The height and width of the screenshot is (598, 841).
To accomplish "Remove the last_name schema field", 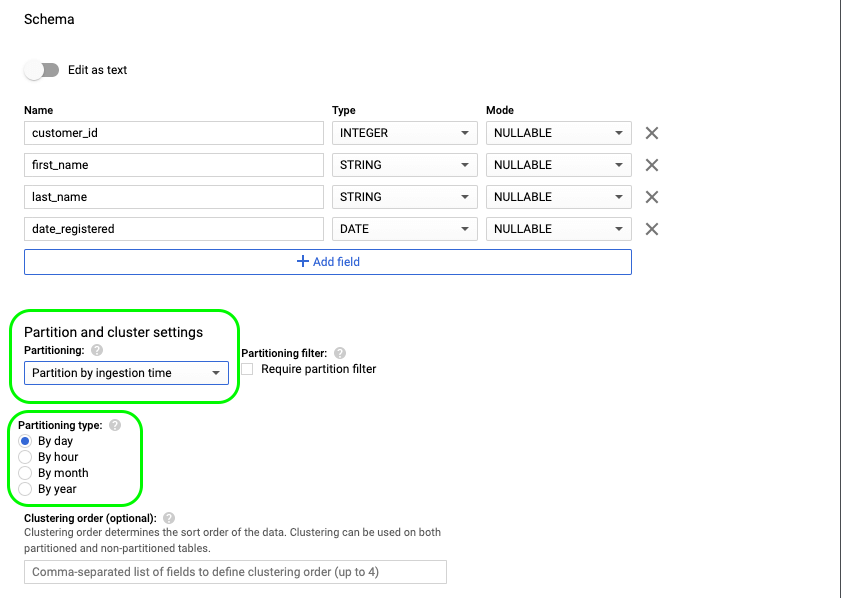I will point(651,196).
